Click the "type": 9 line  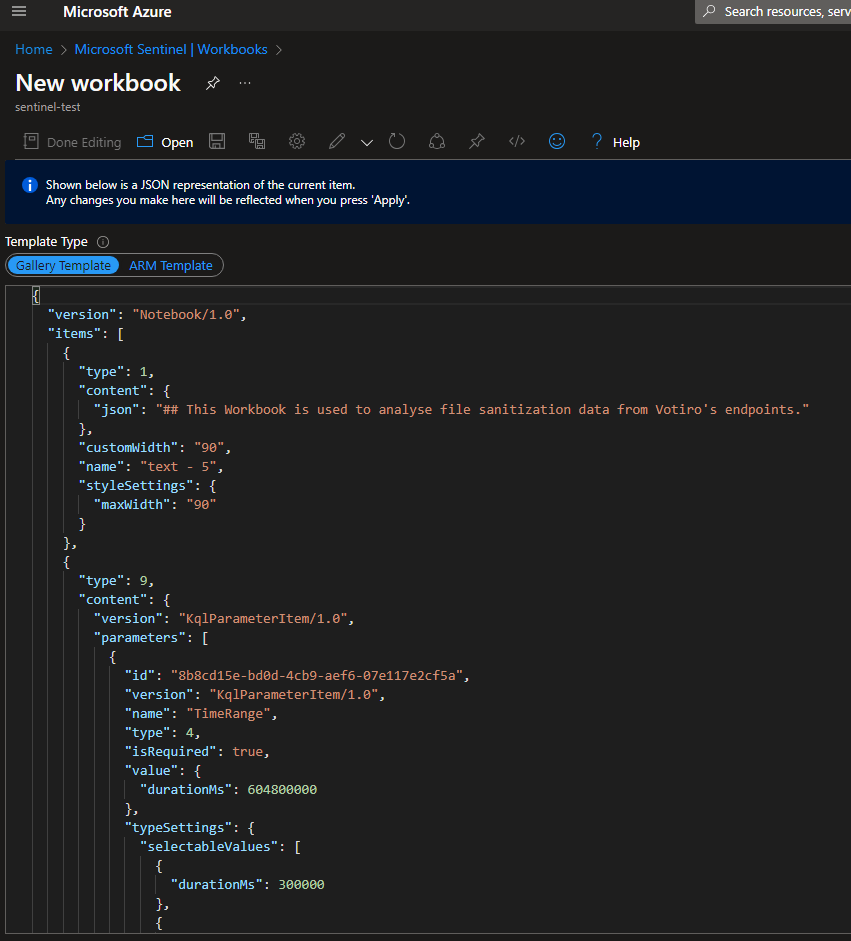116,580
